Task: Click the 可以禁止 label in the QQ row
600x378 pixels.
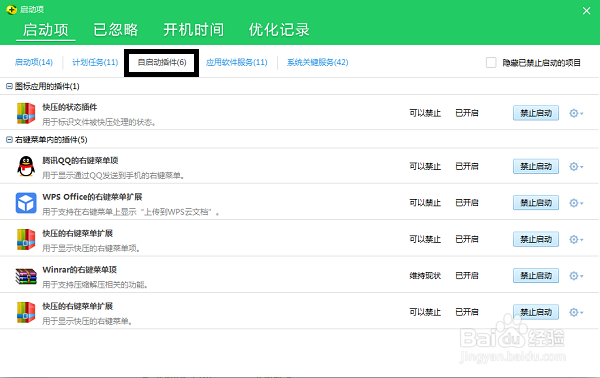Action: (425, 166)
